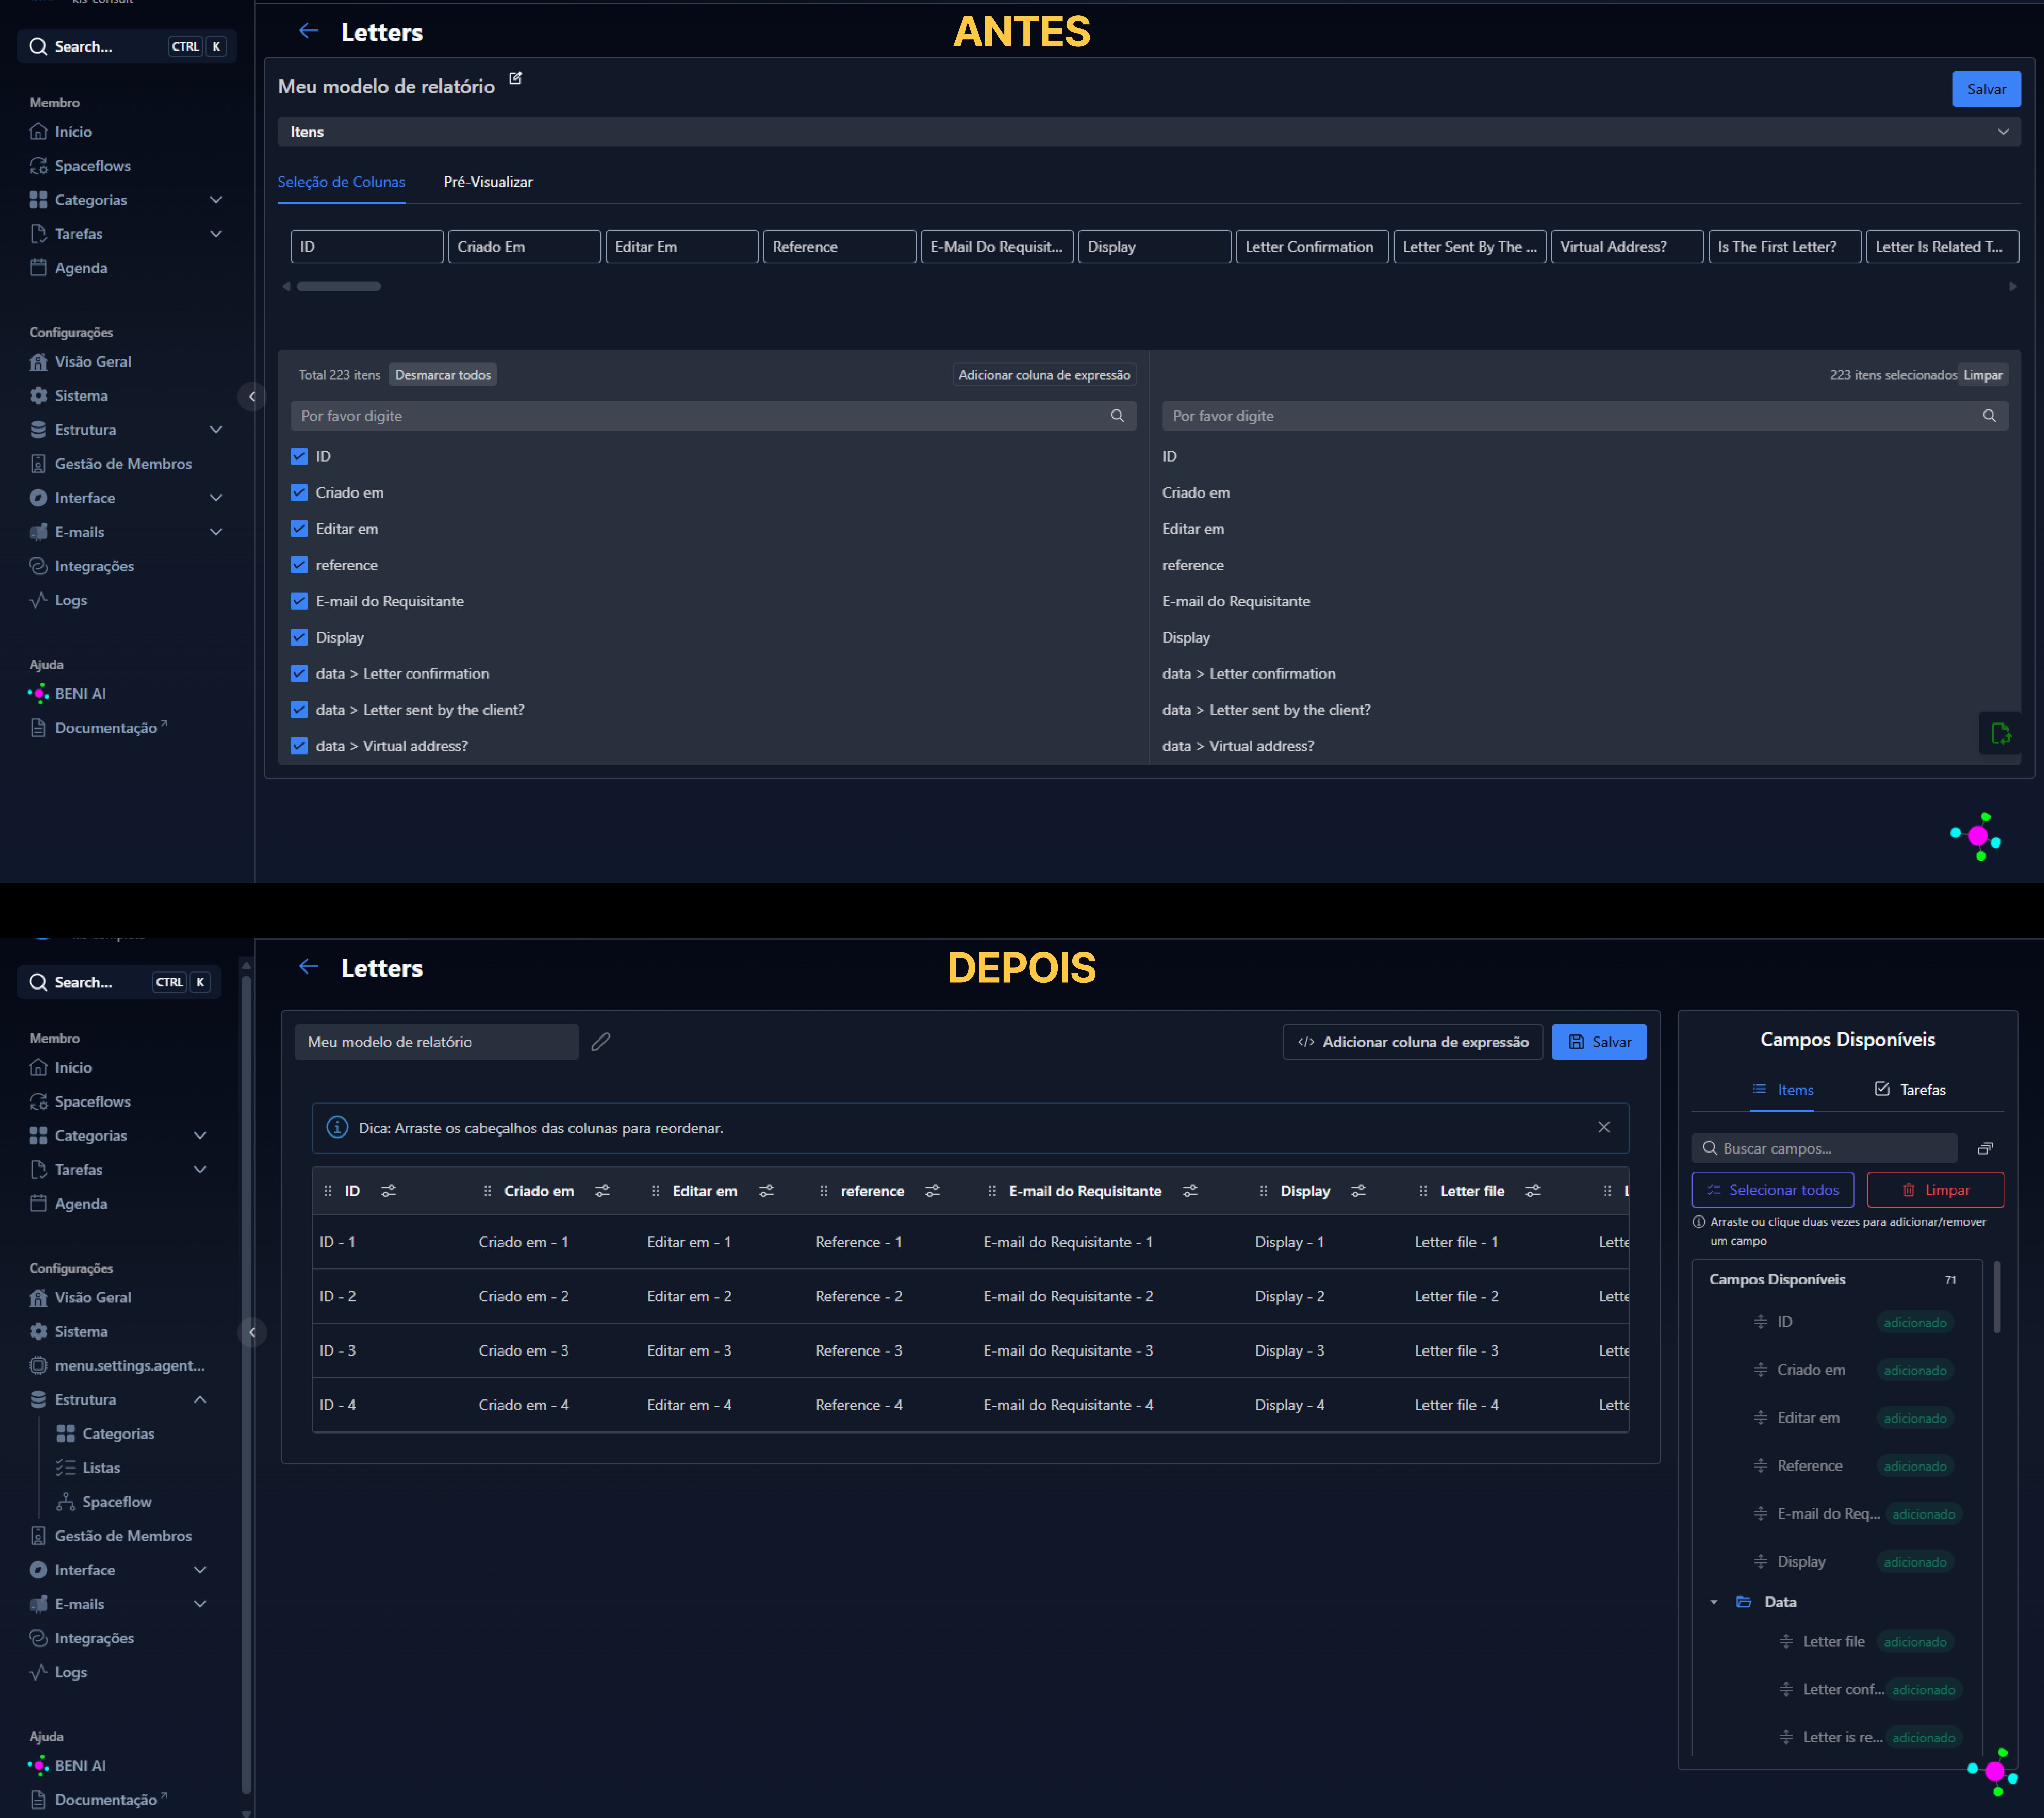Select Logs in the sidebar

(70, 600)
